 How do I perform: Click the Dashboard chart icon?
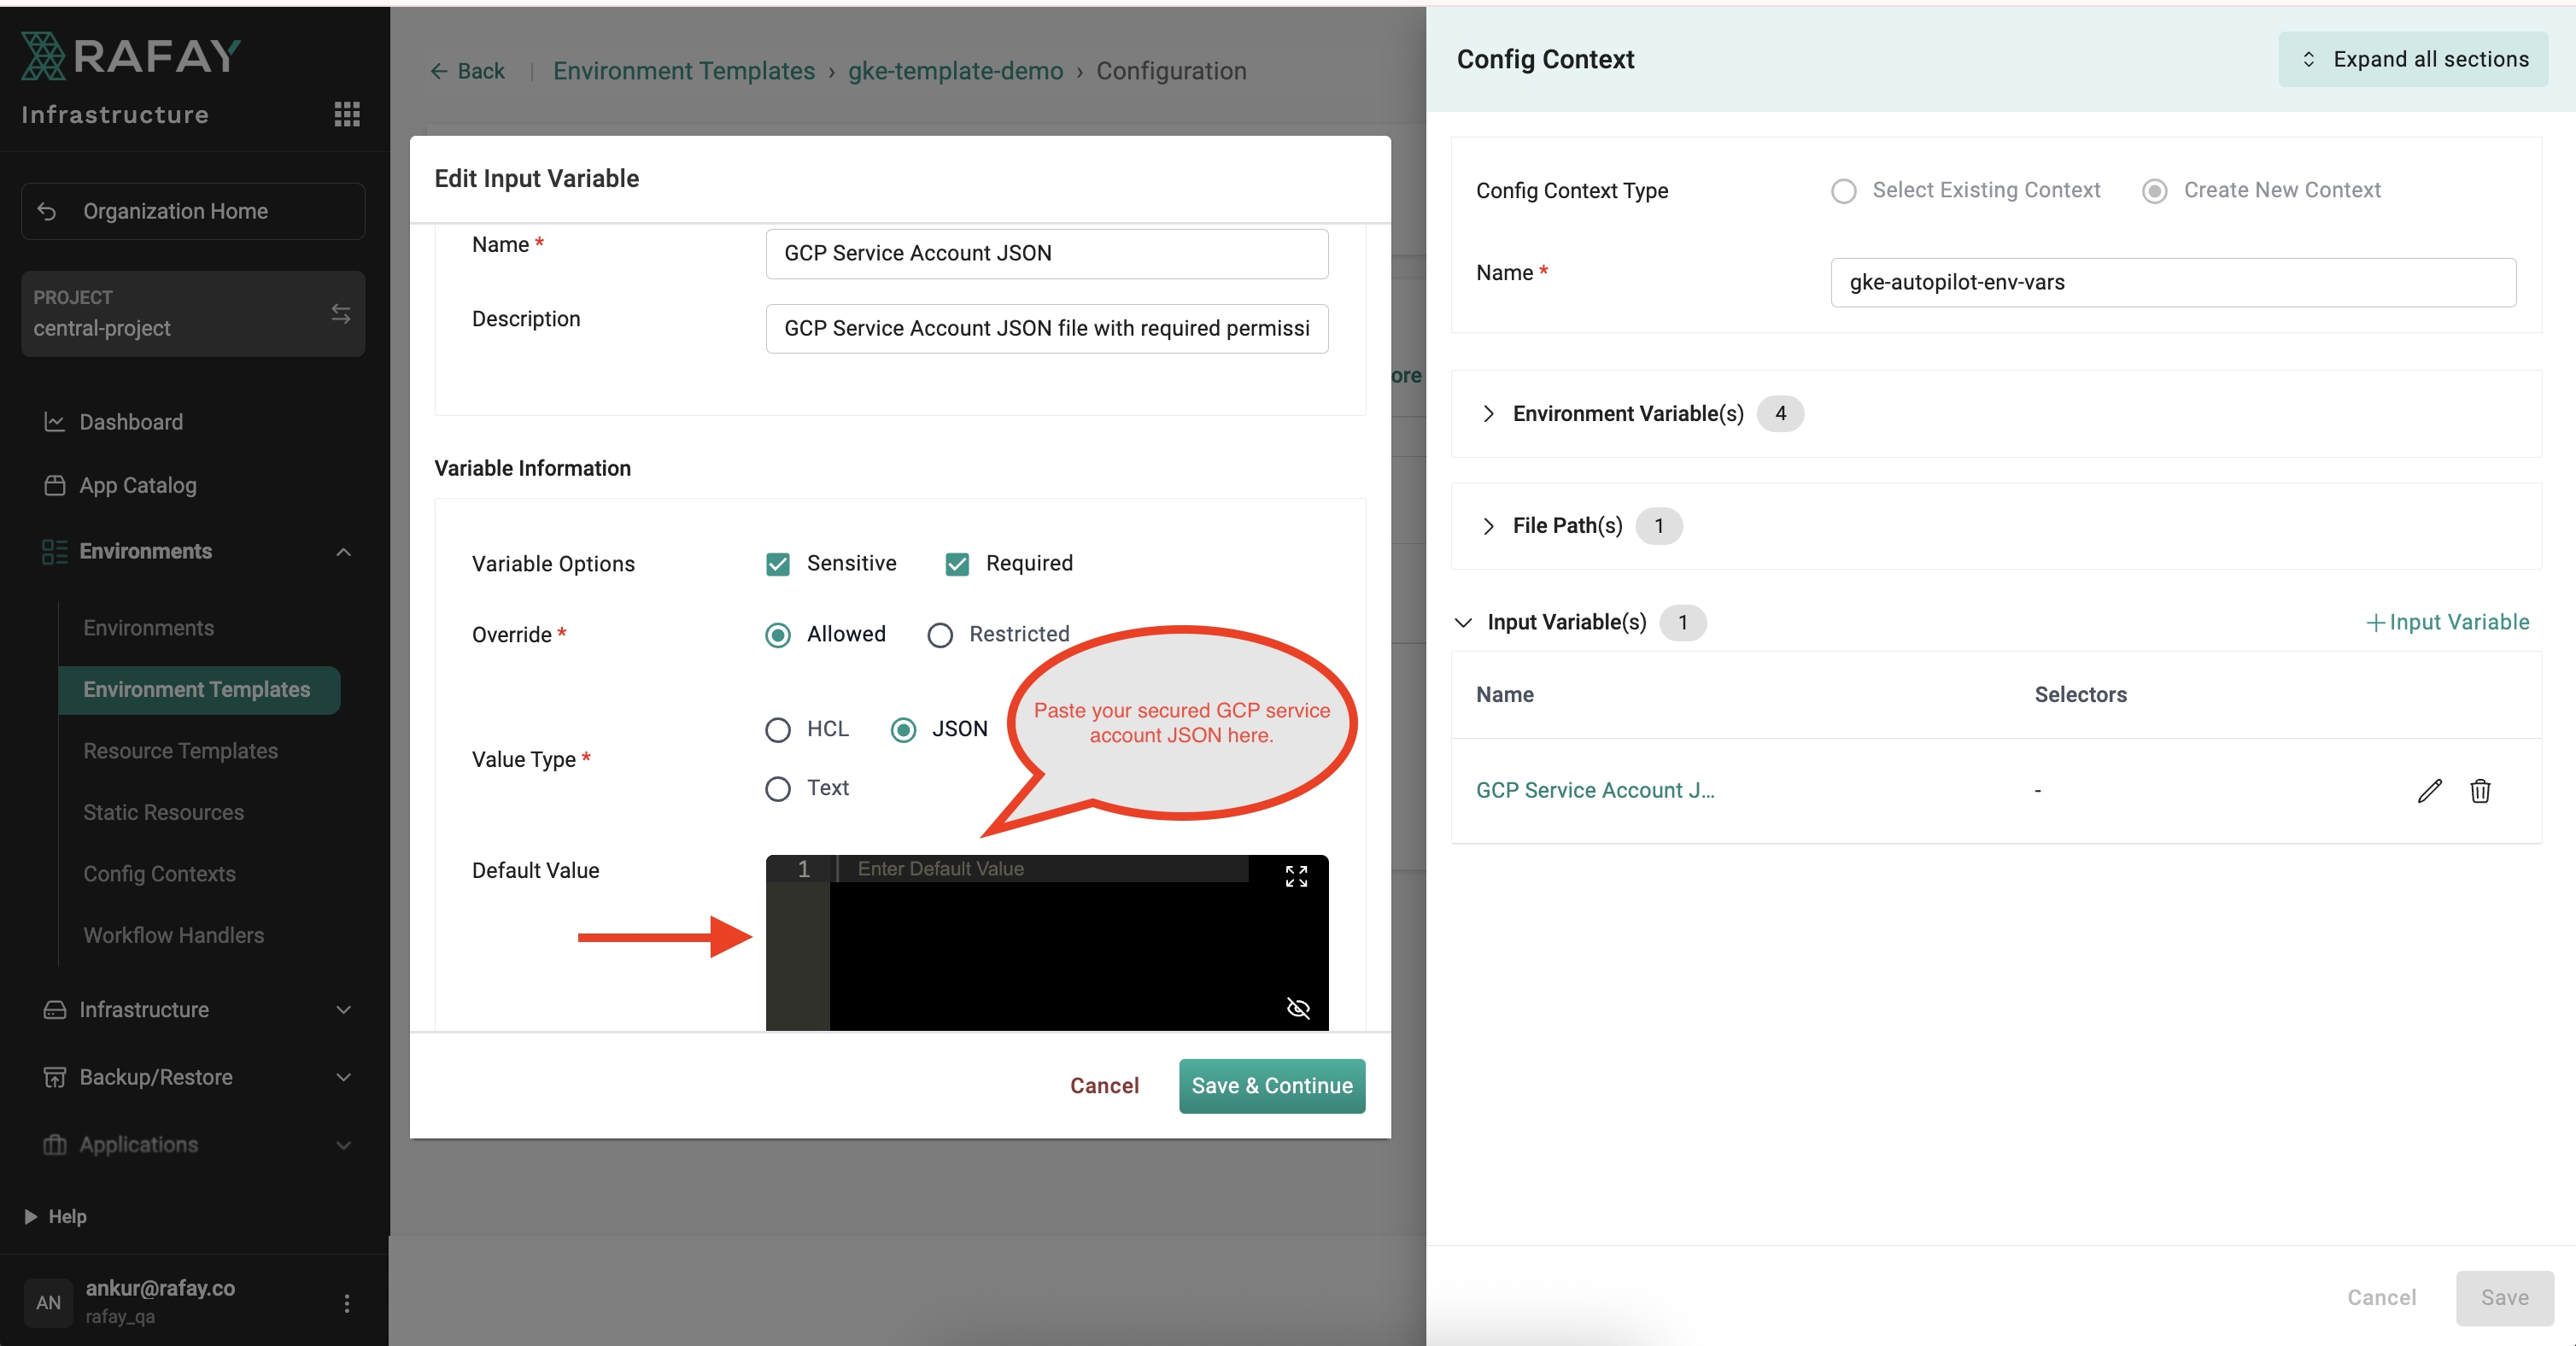pyautogui.click(x=54, y=422)
